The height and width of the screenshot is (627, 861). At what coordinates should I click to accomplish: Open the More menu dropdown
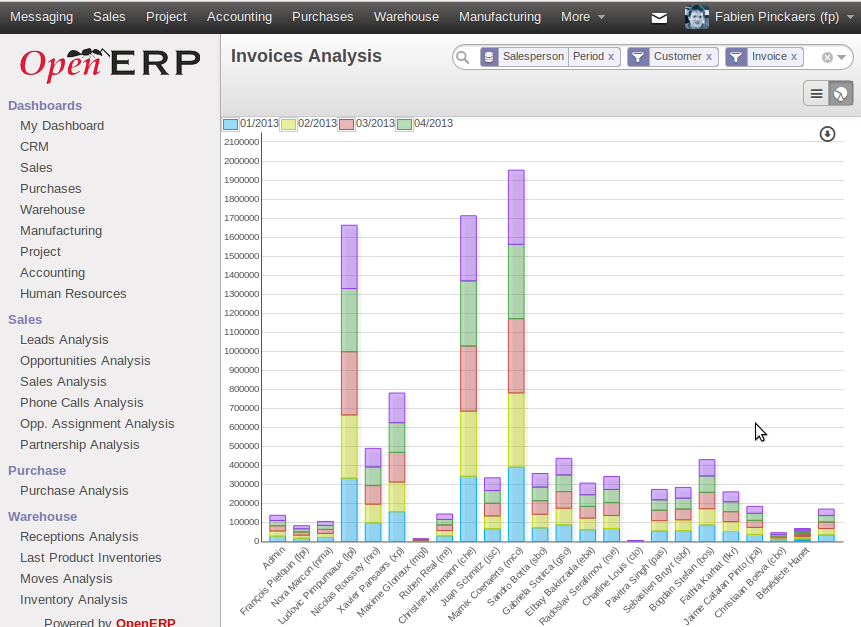pyautogui.click(x=582, y=17)
